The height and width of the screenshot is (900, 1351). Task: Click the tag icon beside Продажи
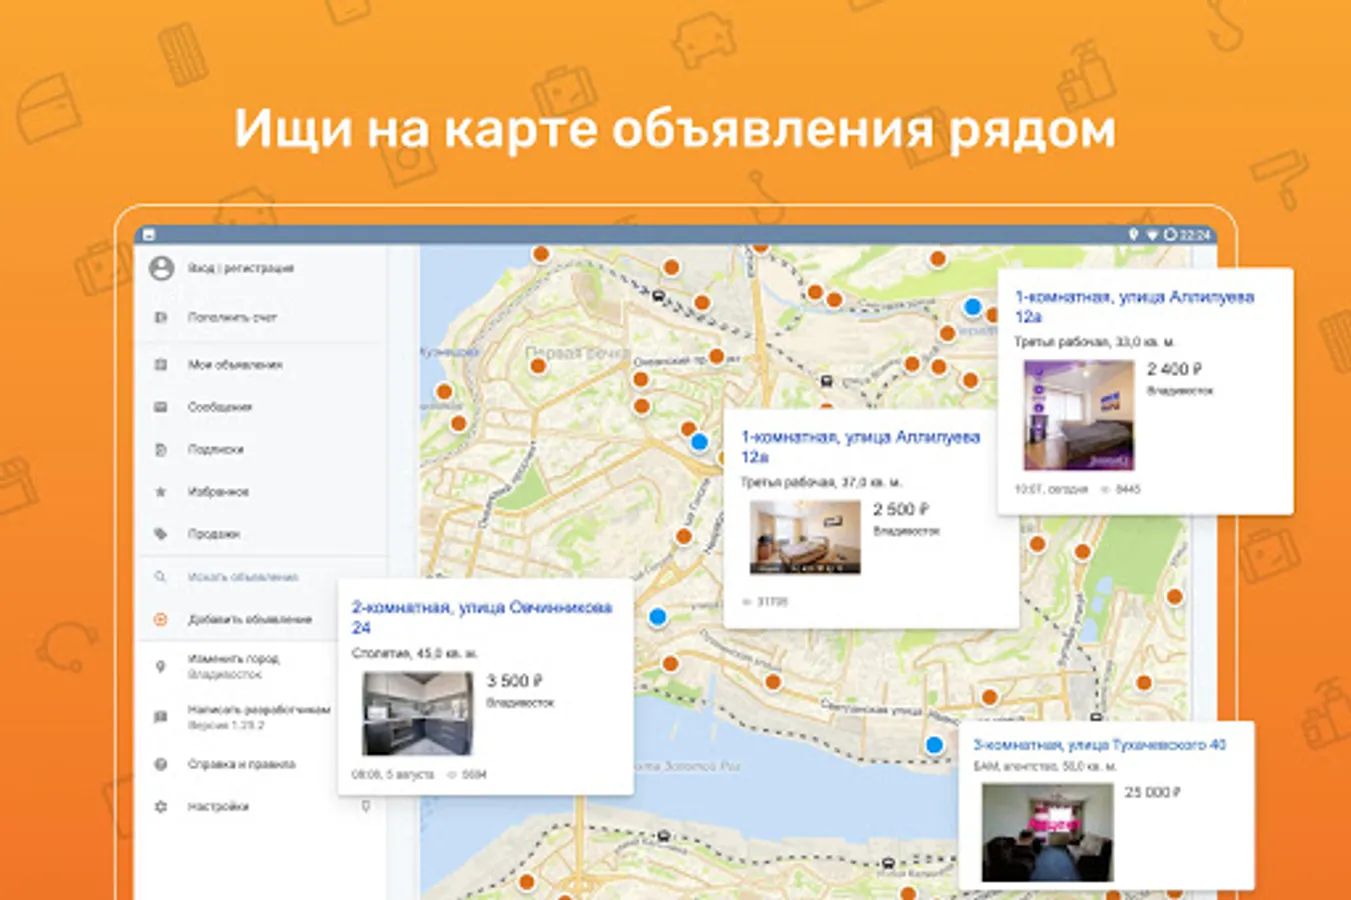[161, 534]
